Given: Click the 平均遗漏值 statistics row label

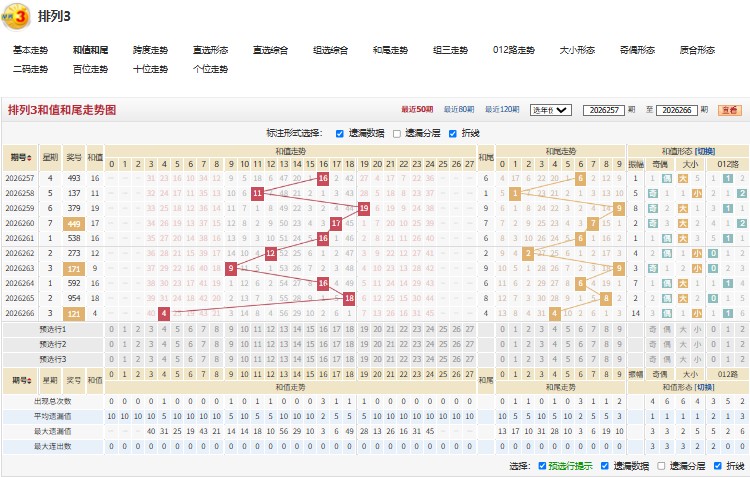Looking at the screenshot, I should [x=53, y=416].
